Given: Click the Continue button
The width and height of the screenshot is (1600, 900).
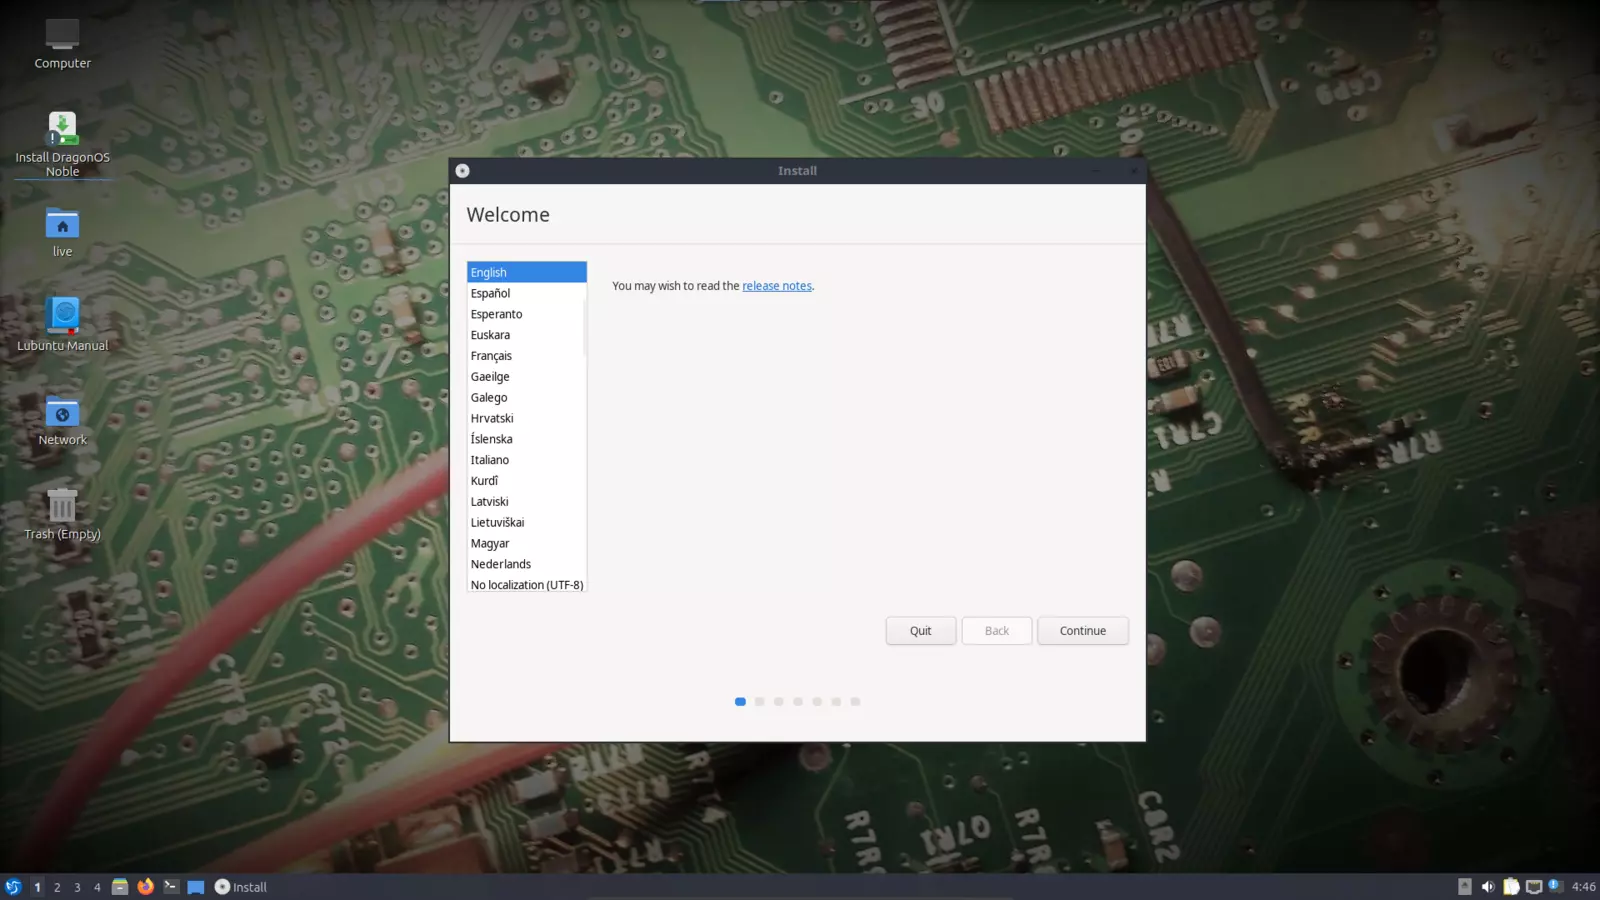Looking at the screenshot, I should (1083, 631).
